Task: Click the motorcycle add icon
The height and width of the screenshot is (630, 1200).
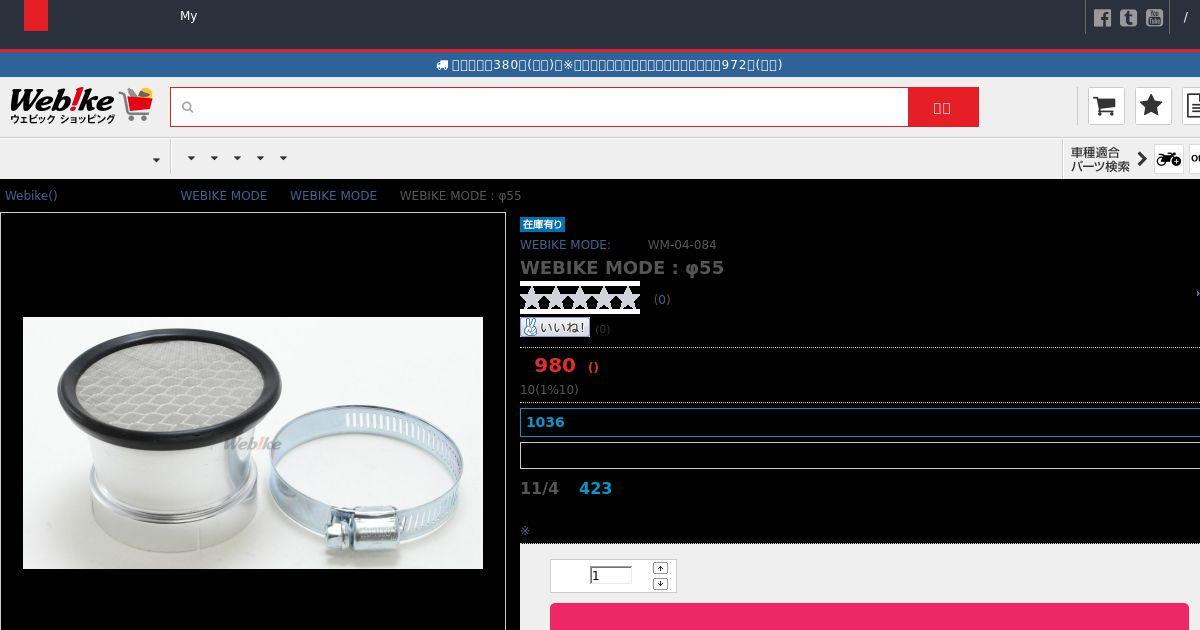Action: (1168, 159)
